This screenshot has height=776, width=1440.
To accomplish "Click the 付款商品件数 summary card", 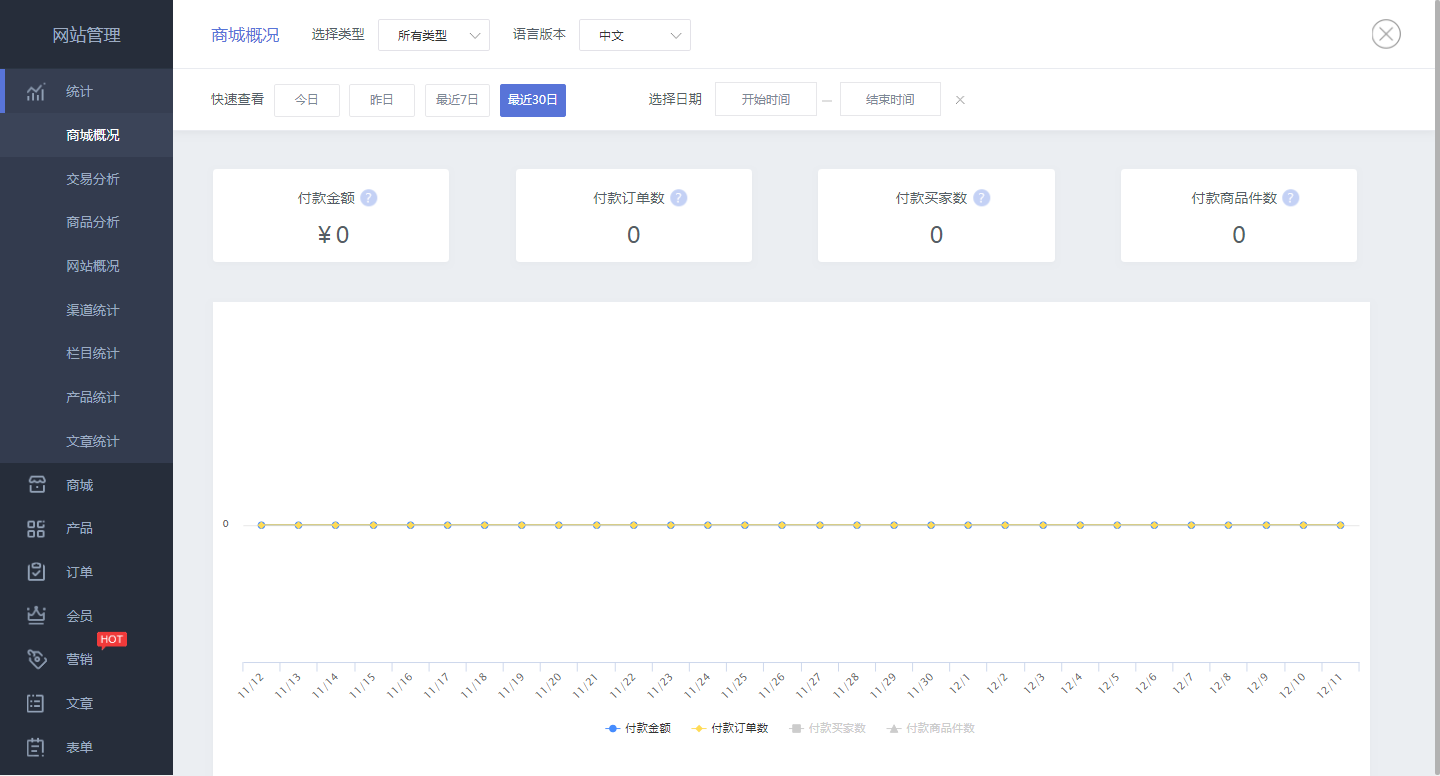I will (x=1239, y=215).
